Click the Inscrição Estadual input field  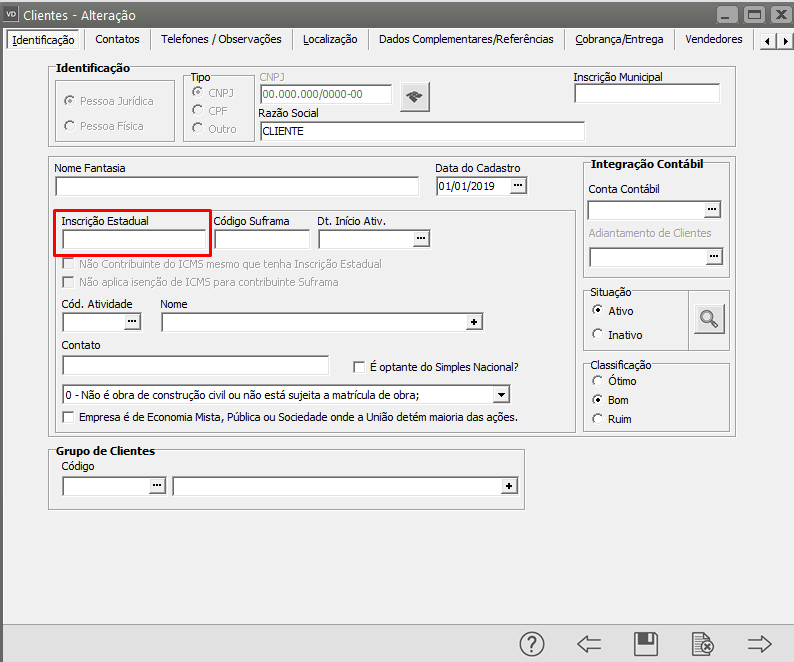tap(134, 240)
